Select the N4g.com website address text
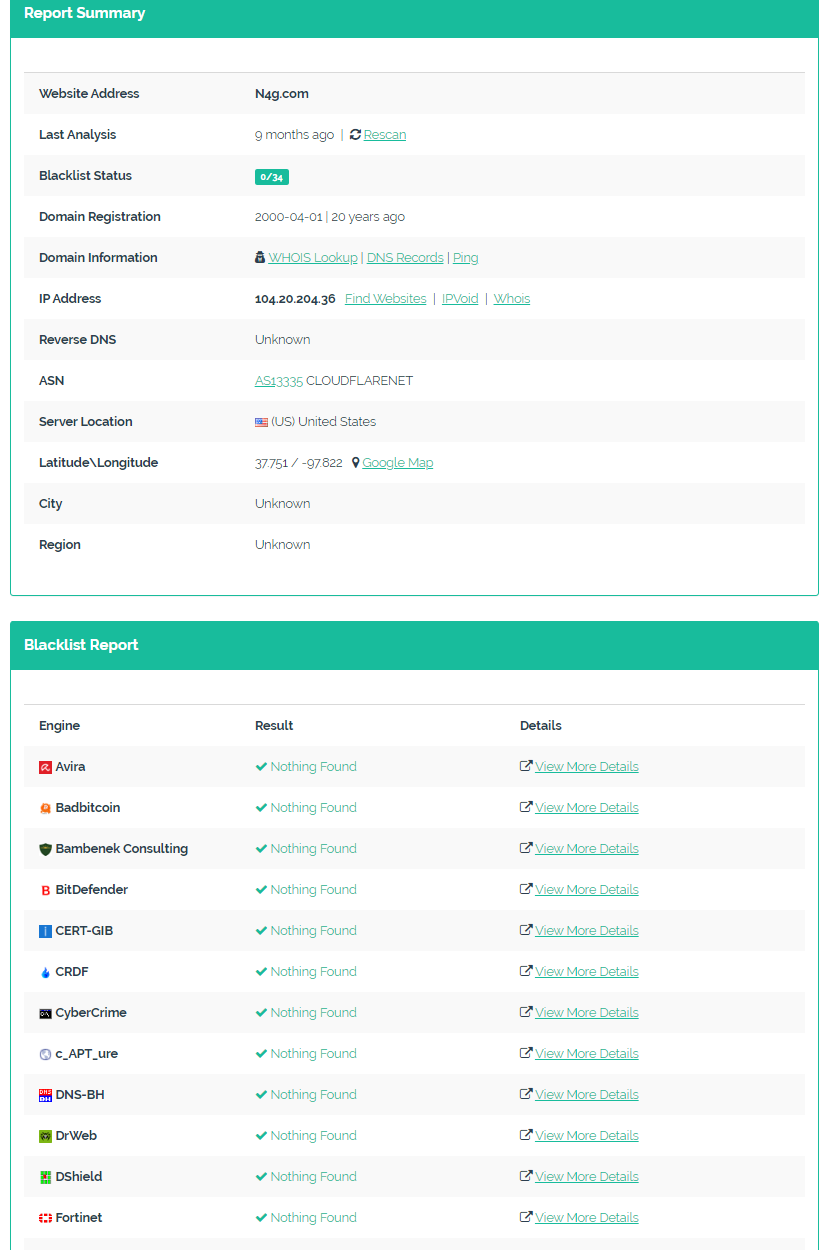The width and height of the screenshot is (826, 1250). tap(282, 94)
